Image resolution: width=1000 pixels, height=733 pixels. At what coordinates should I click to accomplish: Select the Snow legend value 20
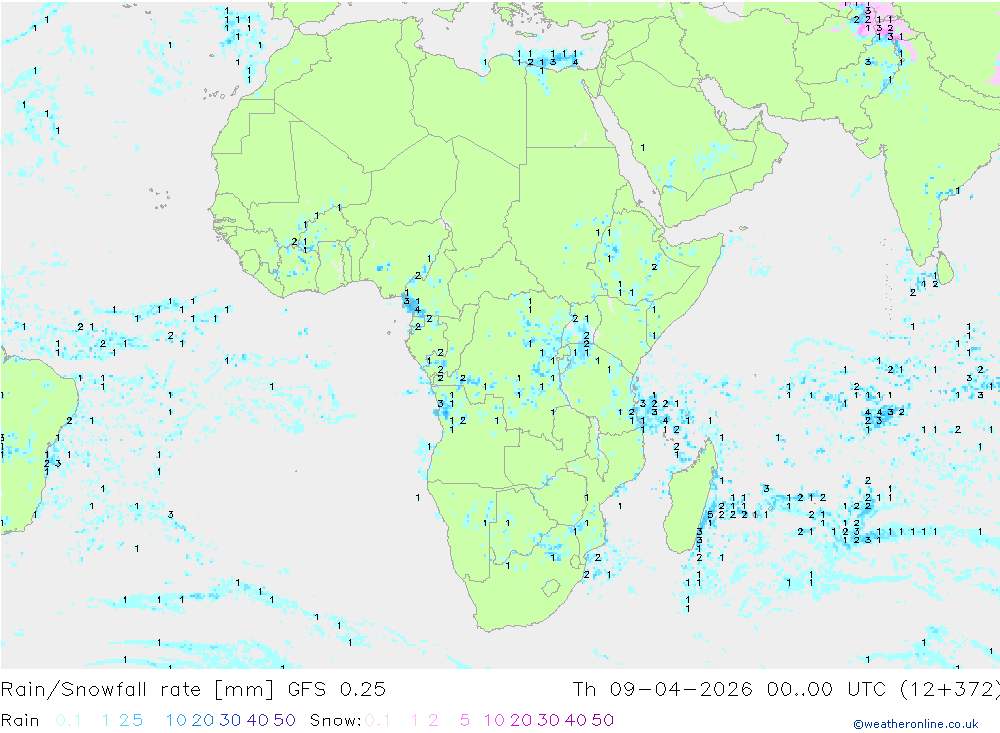point(521,720)
